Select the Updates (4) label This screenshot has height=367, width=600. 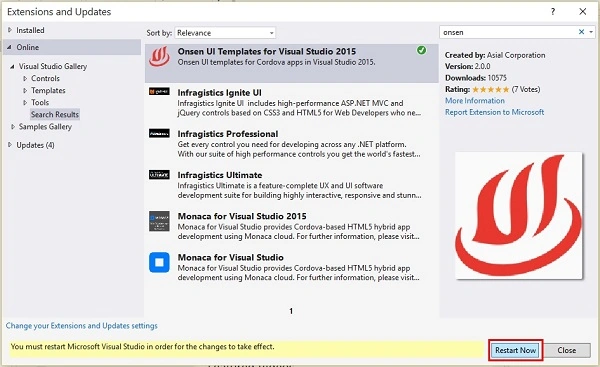point(35,145)
